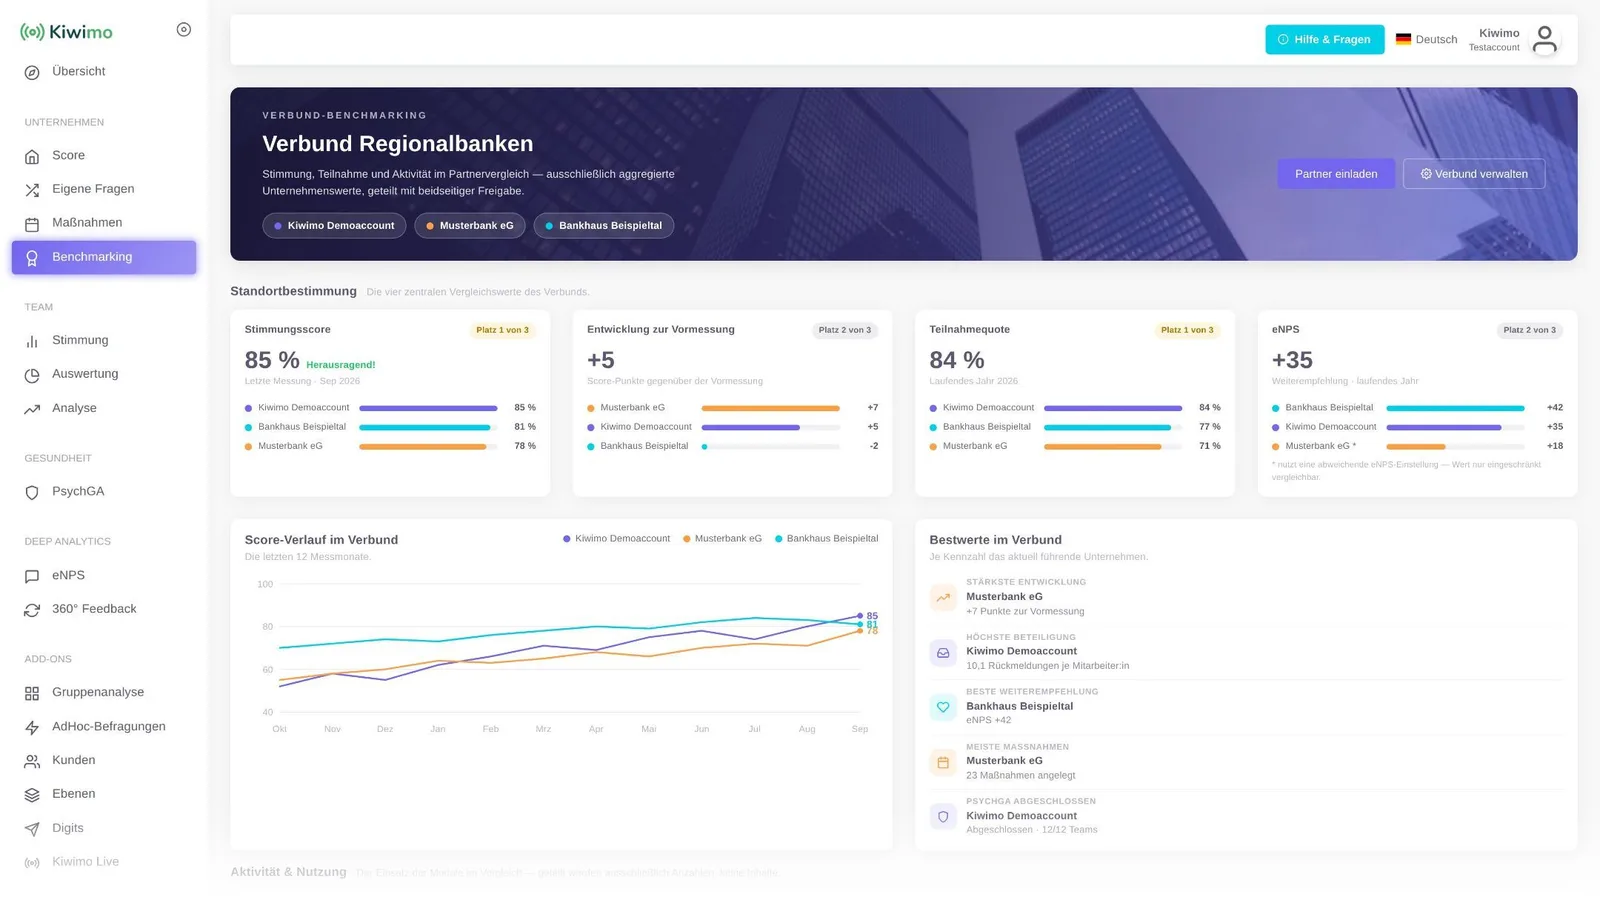Click the Kiwimo logo in sidebar
This screenshot has width=1600, height=920.
pyautogui.click(x=66, y=32)
